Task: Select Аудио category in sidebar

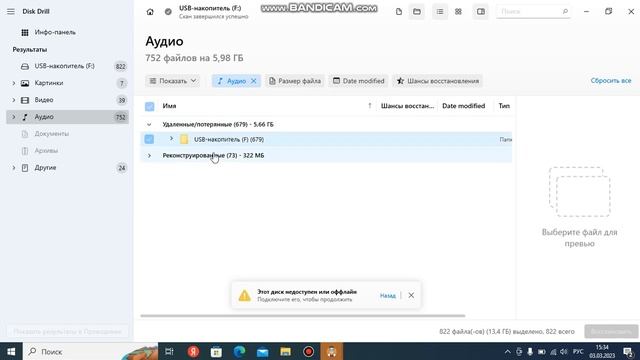Action: pos(67,117)
